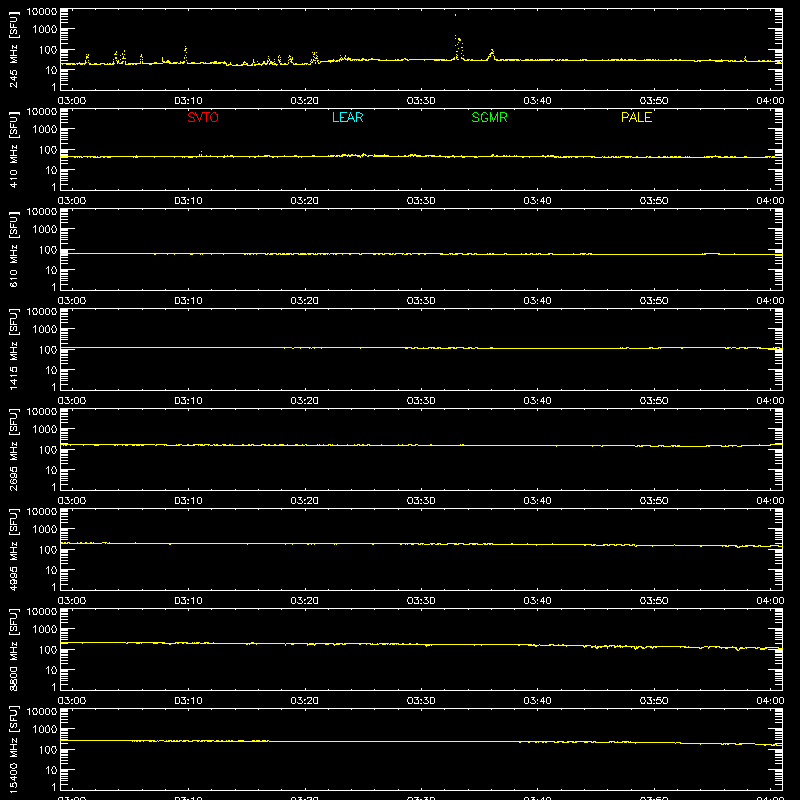This screenshot has width=800, height=800.
Task: Click the 03:50 time label under 610 MHz plot
Action: pyautogui.click(x=654, y=301)
